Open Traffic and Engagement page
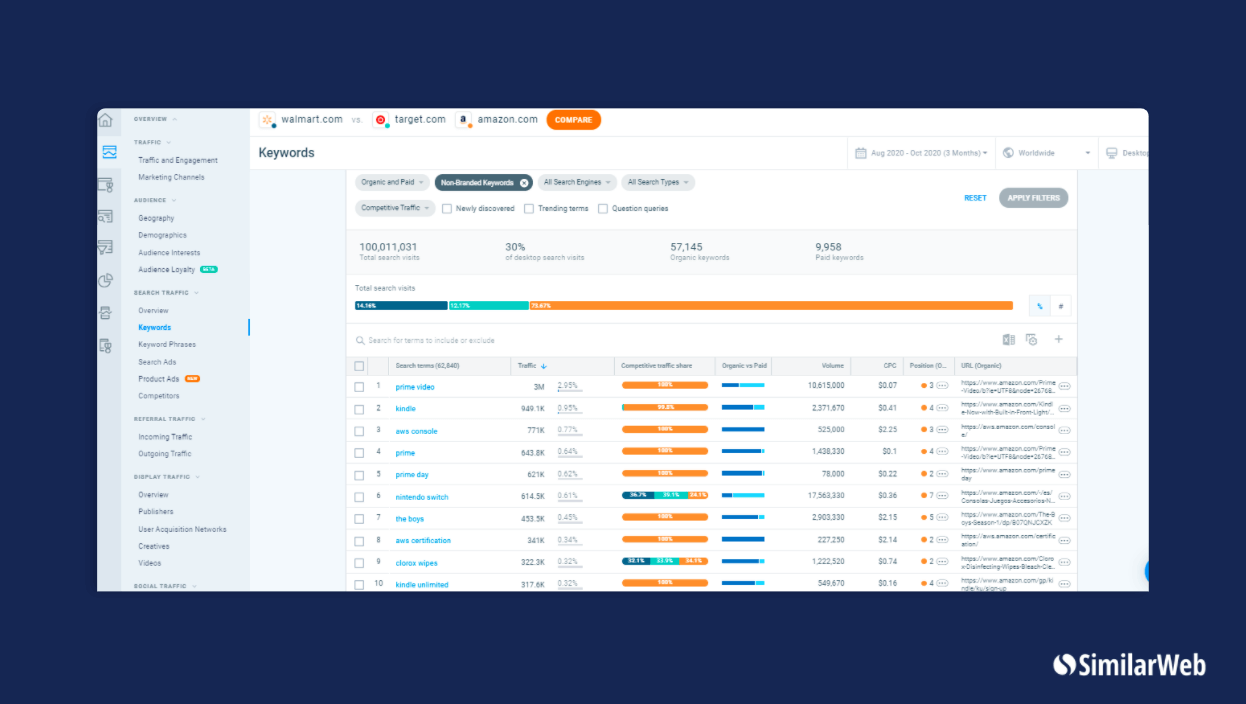Image resolution: width=1246 pixels, height=704 pixels. 177,160
